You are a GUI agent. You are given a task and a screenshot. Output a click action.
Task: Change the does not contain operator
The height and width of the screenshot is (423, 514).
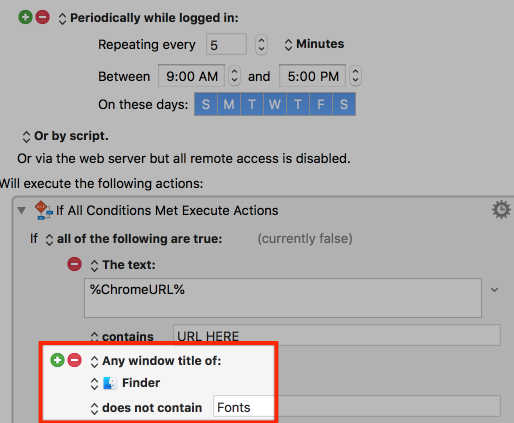[x=147, y=408]
